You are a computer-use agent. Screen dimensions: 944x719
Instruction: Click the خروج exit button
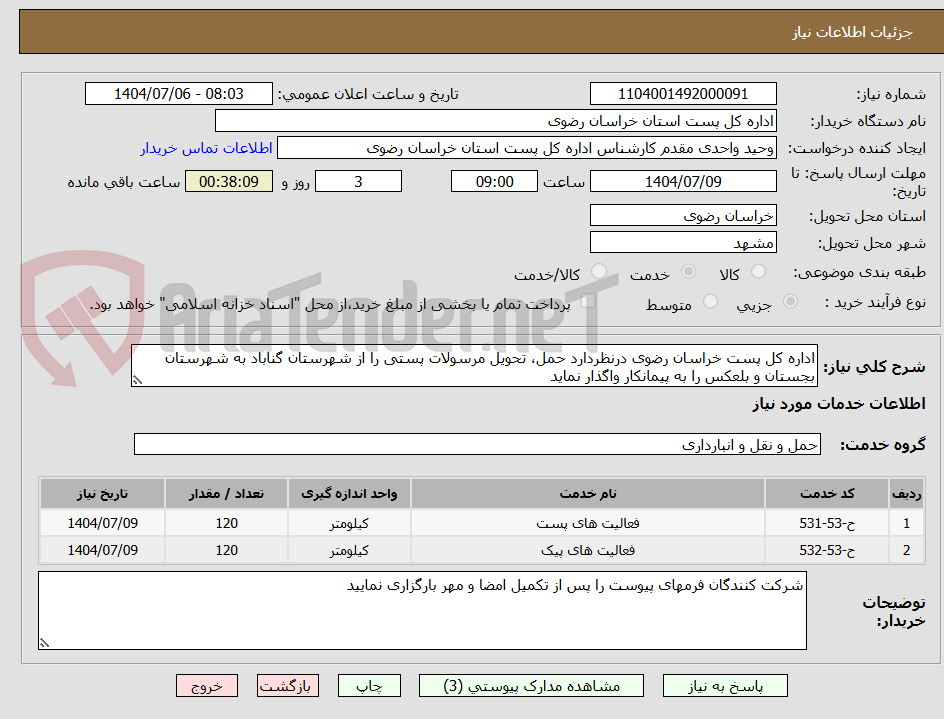coord(207,686)
